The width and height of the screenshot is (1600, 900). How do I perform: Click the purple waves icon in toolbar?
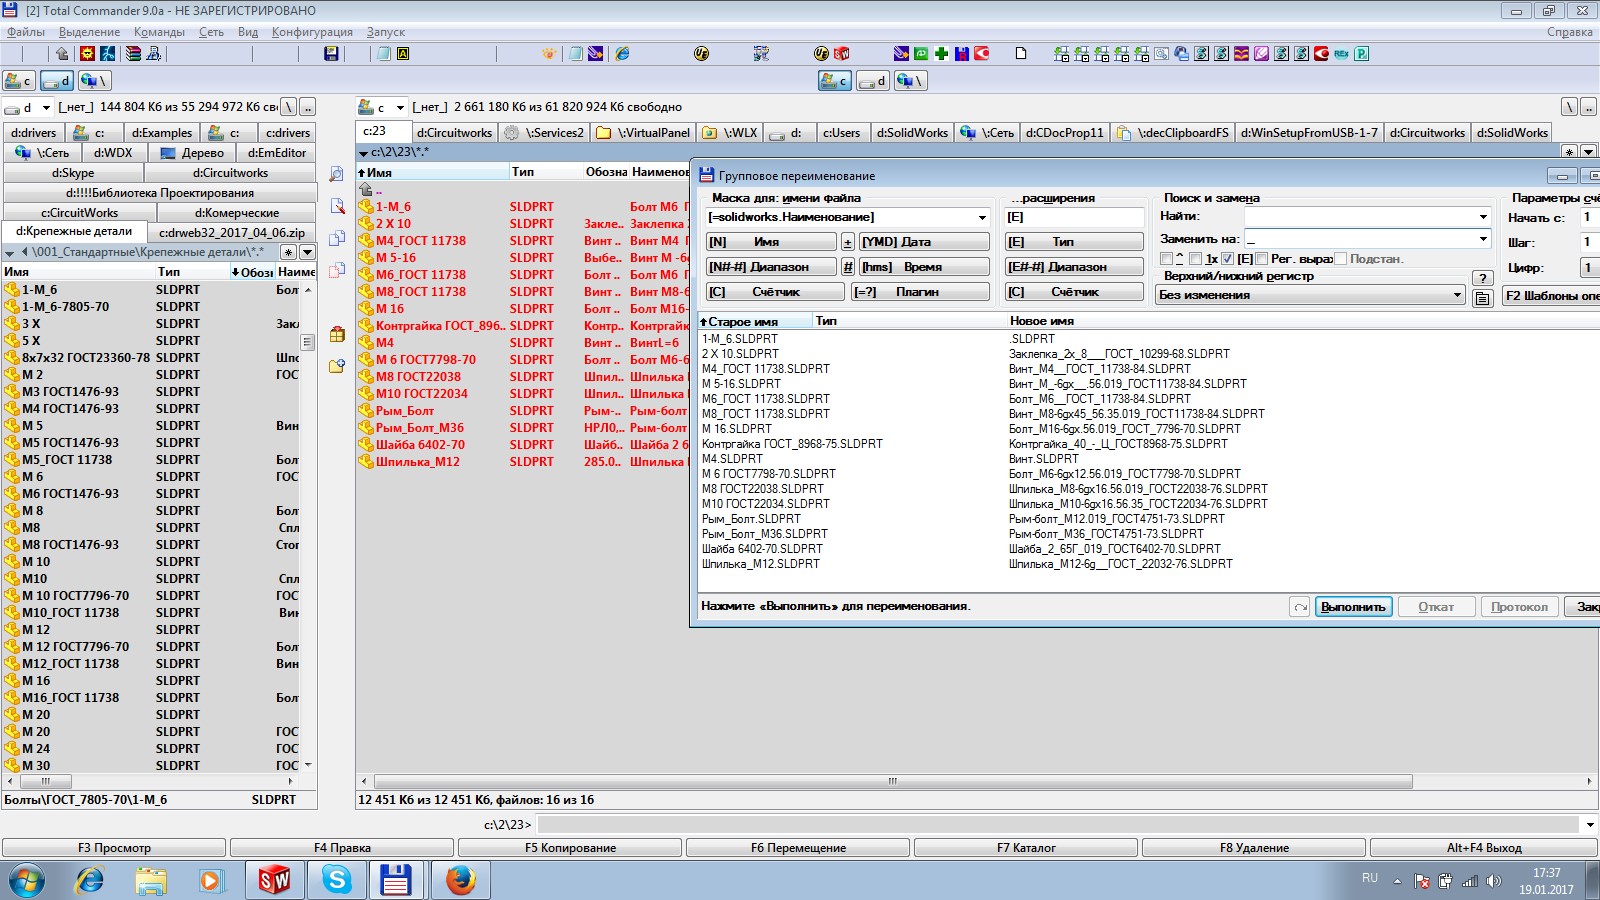(1241, 54)
